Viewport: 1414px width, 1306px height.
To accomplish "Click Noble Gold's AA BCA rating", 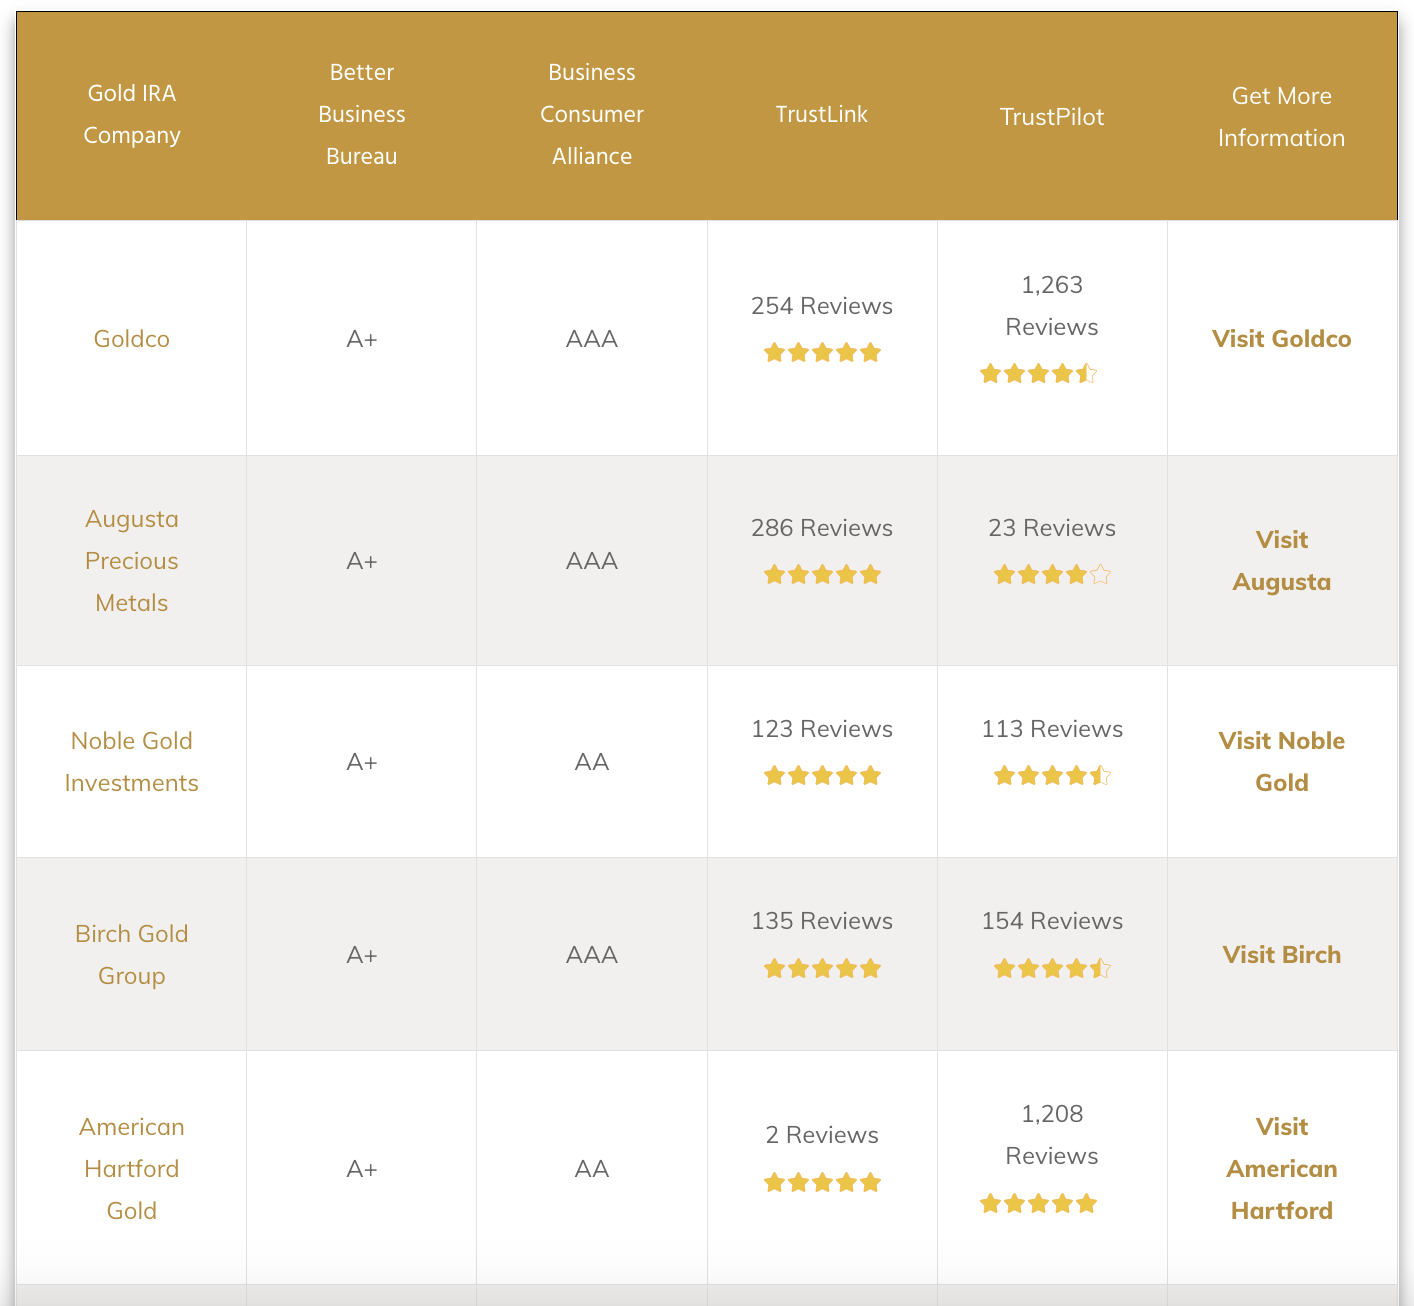I will 592,762.
